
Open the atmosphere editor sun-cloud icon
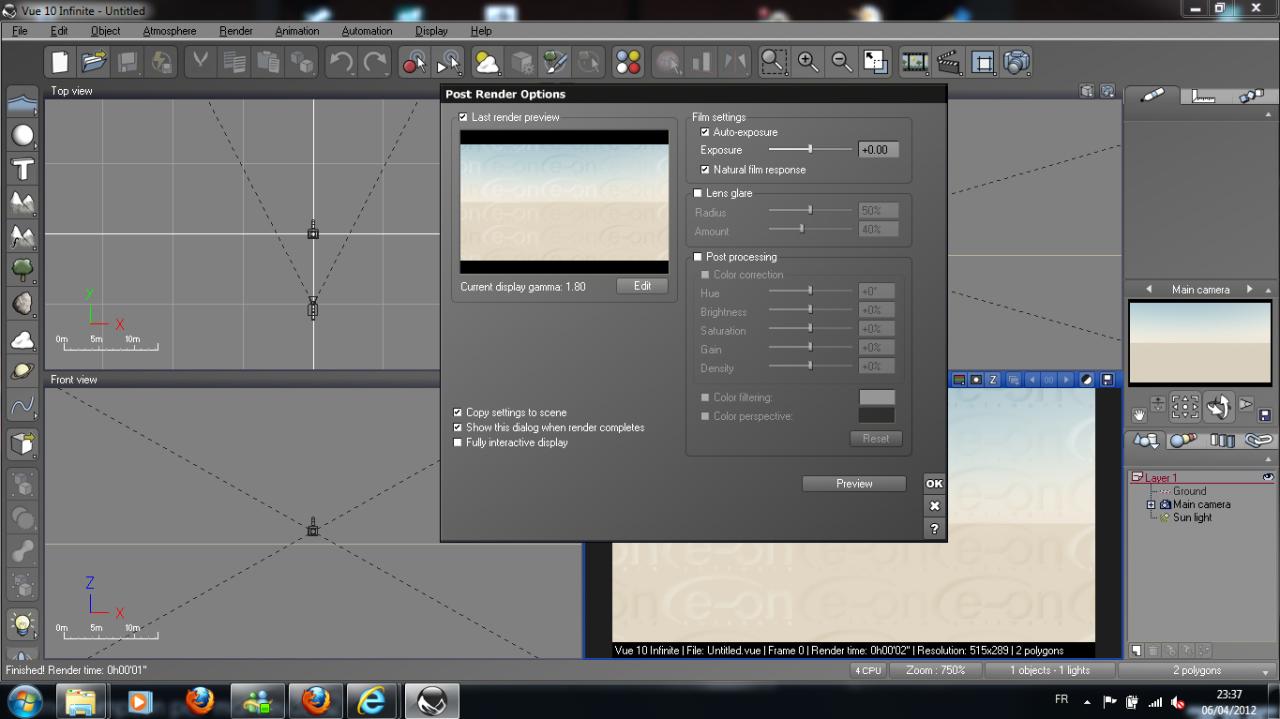(487, 63)
